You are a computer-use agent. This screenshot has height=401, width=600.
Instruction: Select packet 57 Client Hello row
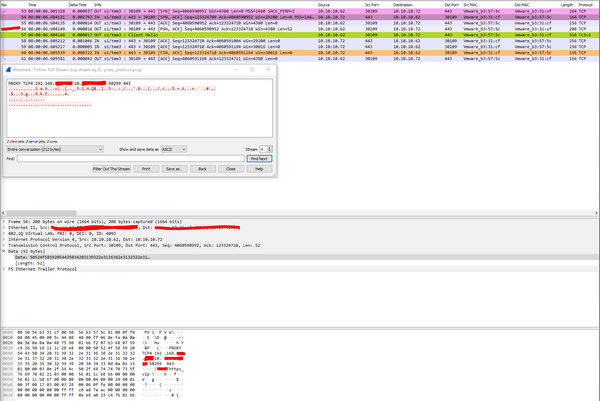300,35
